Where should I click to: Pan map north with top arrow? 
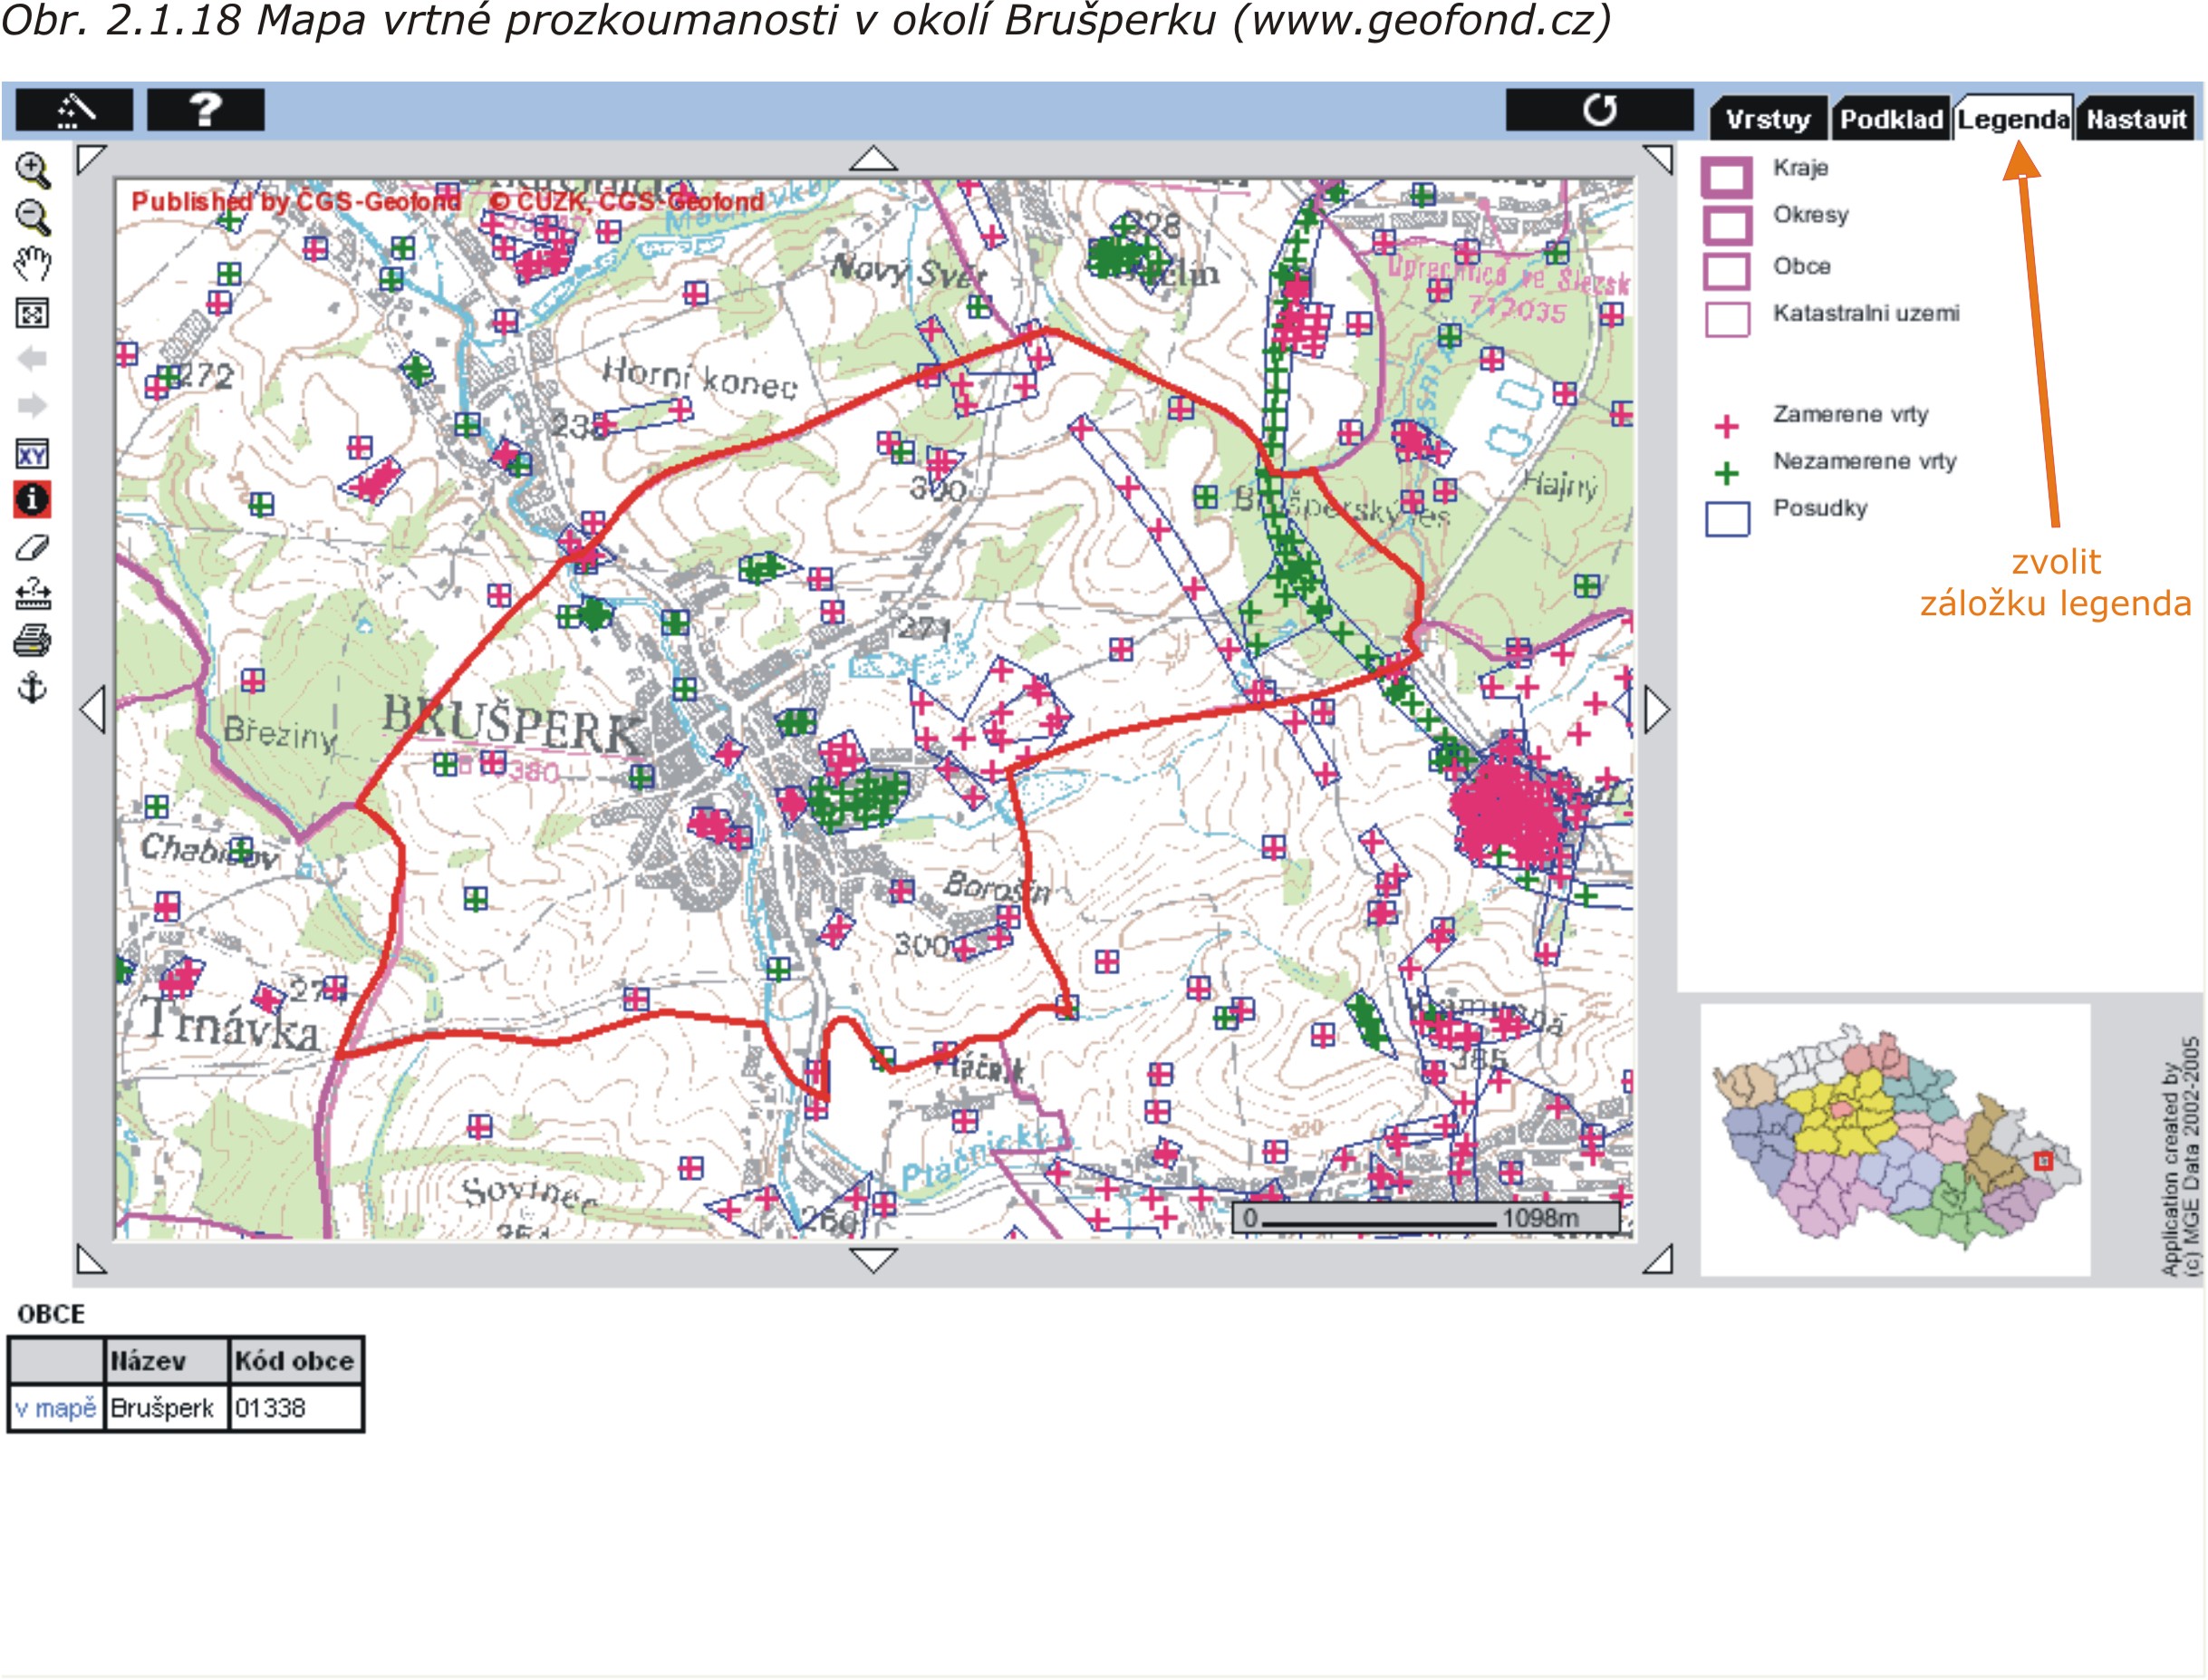coord(873,159)
